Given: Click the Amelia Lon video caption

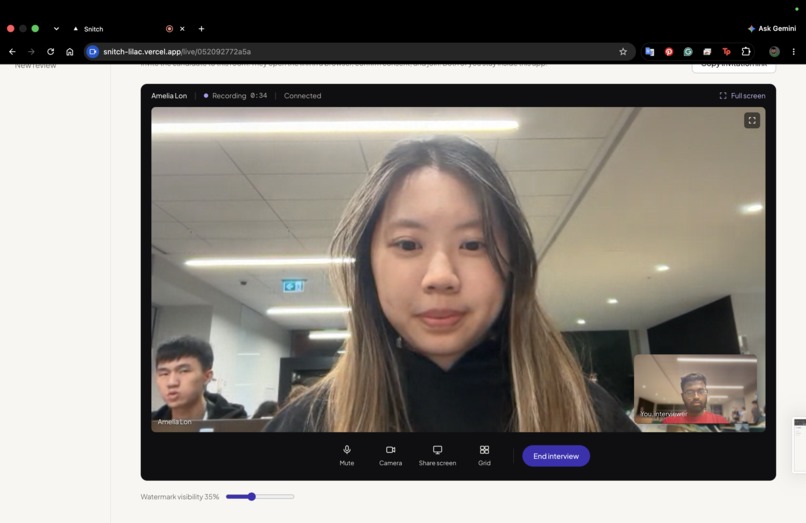Looking at the screenshot, I should coord(174,422).
